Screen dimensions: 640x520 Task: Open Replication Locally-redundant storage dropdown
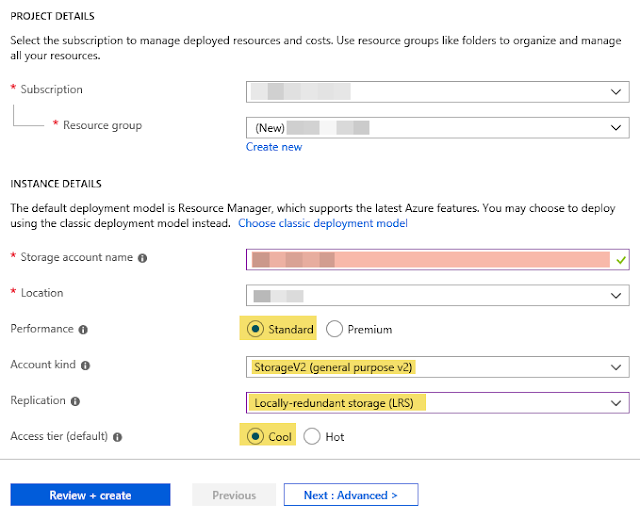coord(438,403)
